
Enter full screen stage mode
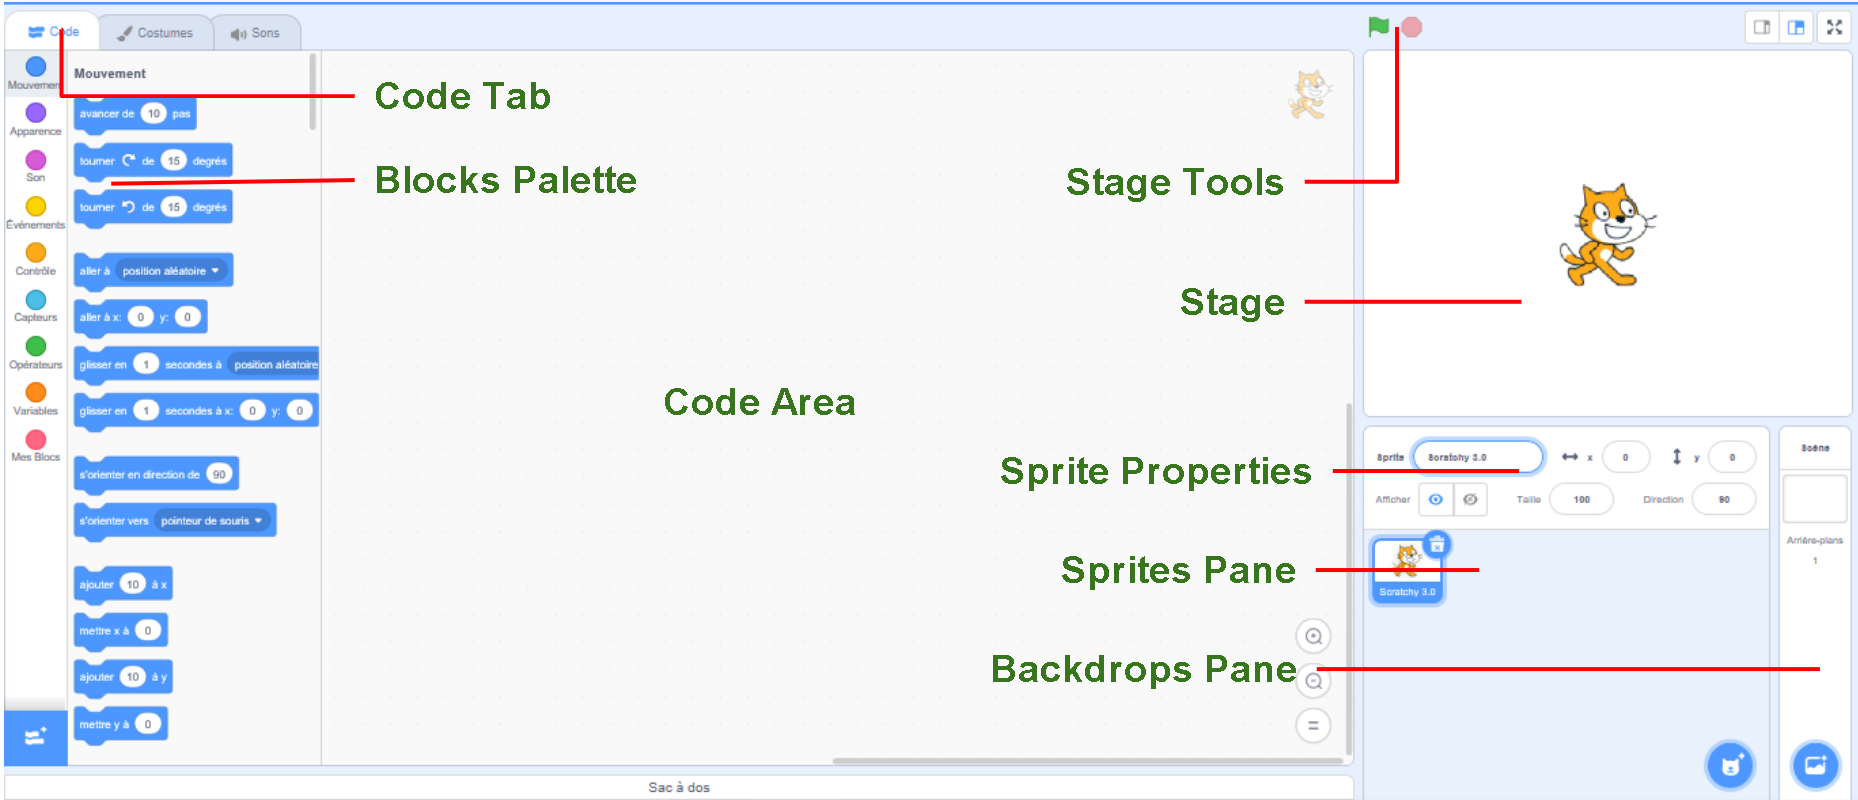(1834, 28)
